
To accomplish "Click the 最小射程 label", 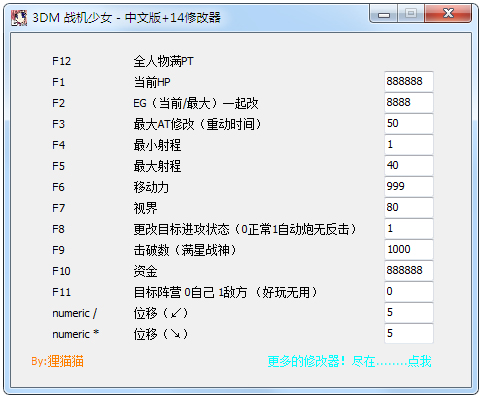I will (x=157, y=145).
